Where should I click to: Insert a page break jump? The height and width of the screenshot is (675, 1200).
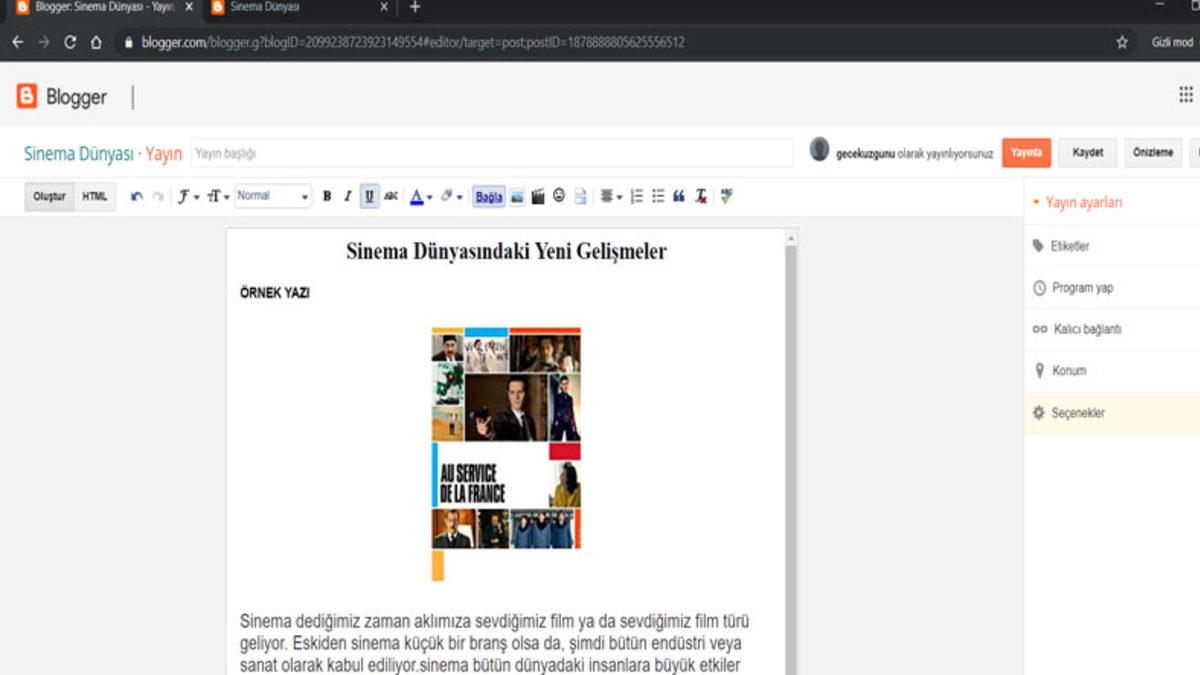click(x=580, y=196)
